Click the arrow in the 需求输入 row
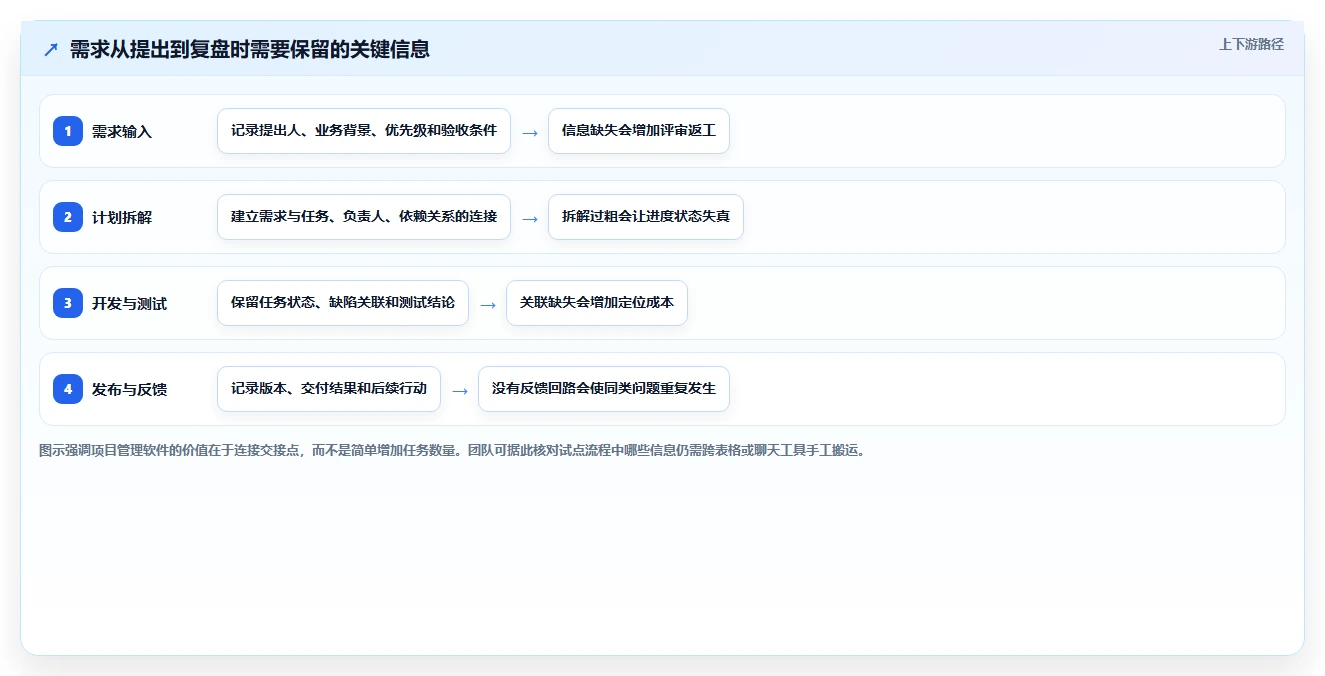1325x676 pixels. click(530, 132)
